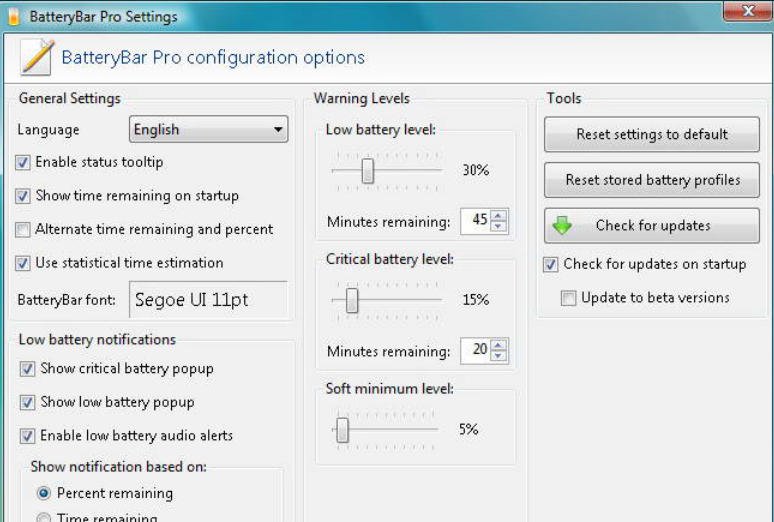Click the battery icon in the title bar
The width and height of the screenshot is (774, 522).
(12, 17)
